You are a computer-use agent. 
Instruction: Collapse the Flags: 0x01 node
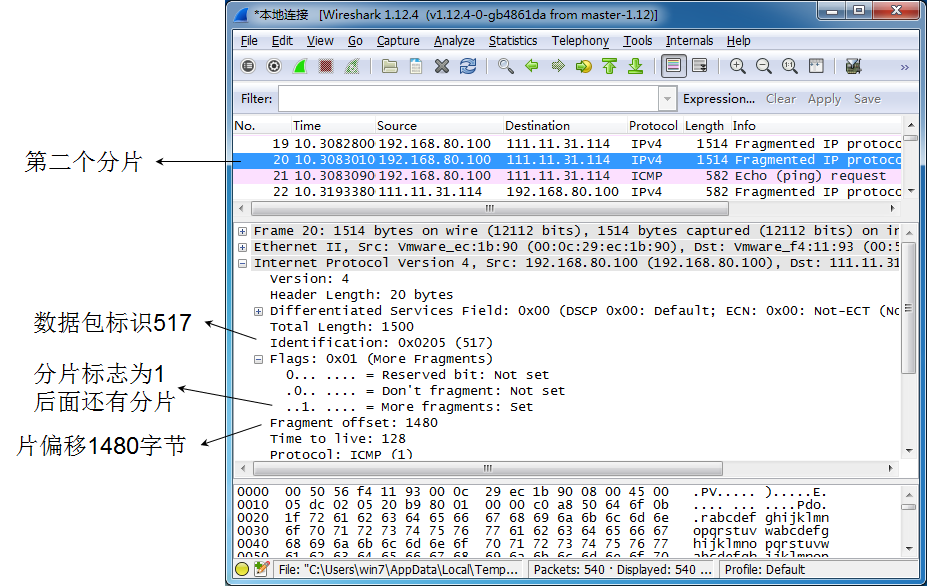coord(258,359)
